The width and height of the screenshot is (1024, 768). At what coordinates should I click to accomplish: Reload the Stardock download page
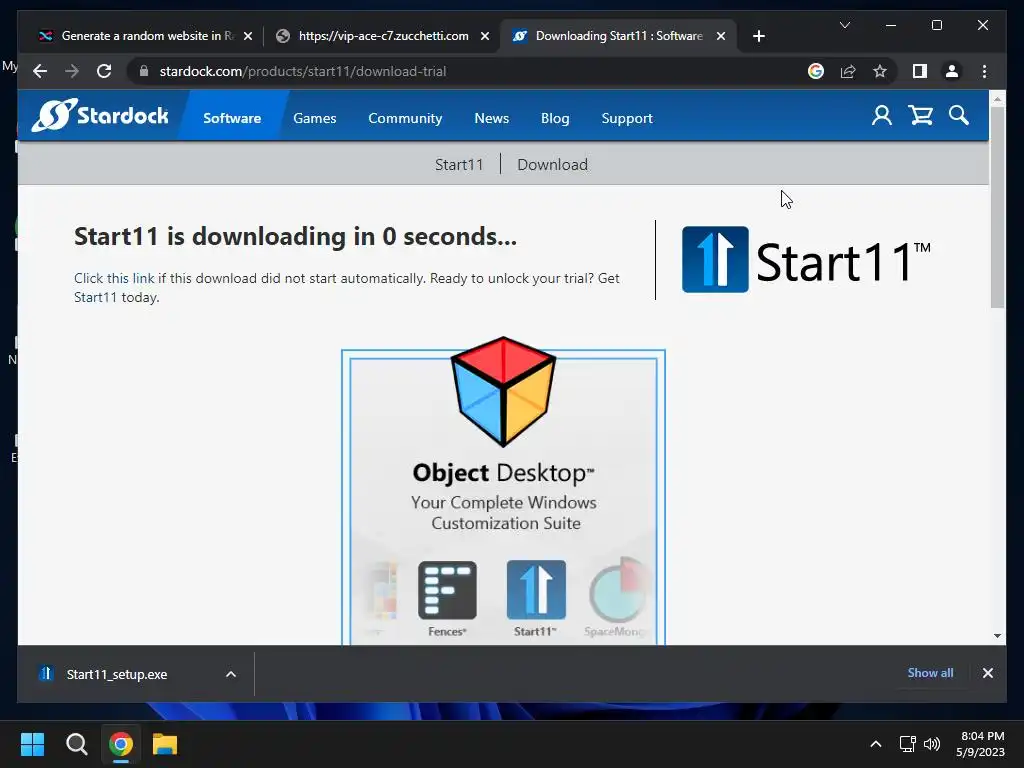[x=104, y=71]
